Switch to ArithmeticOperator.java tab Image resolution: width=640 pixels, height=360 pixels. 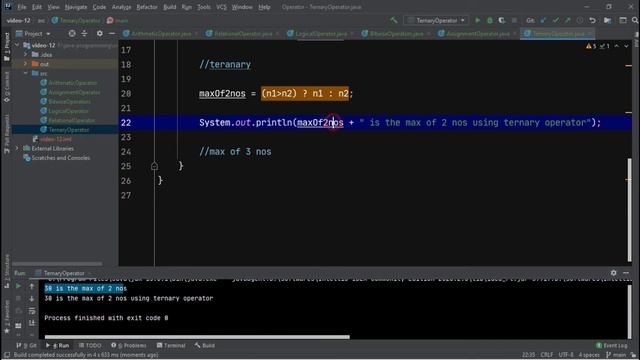click(161, 34)
